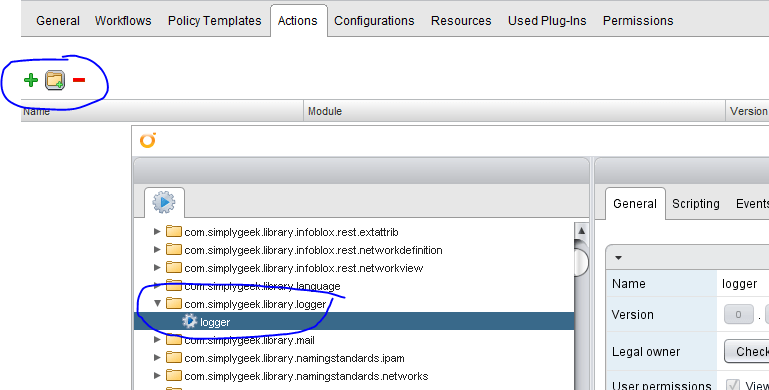The height and width of the screenshot is (390, 769).
Task: Sort by the Module column header
Action: pyautogui.click(x=514, y=111)
